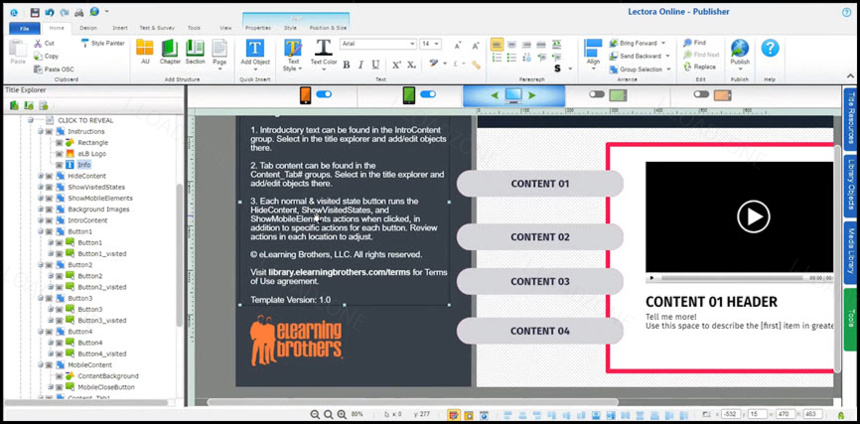Click the Title Explorer vertical scrollbar

coord(179,256)
